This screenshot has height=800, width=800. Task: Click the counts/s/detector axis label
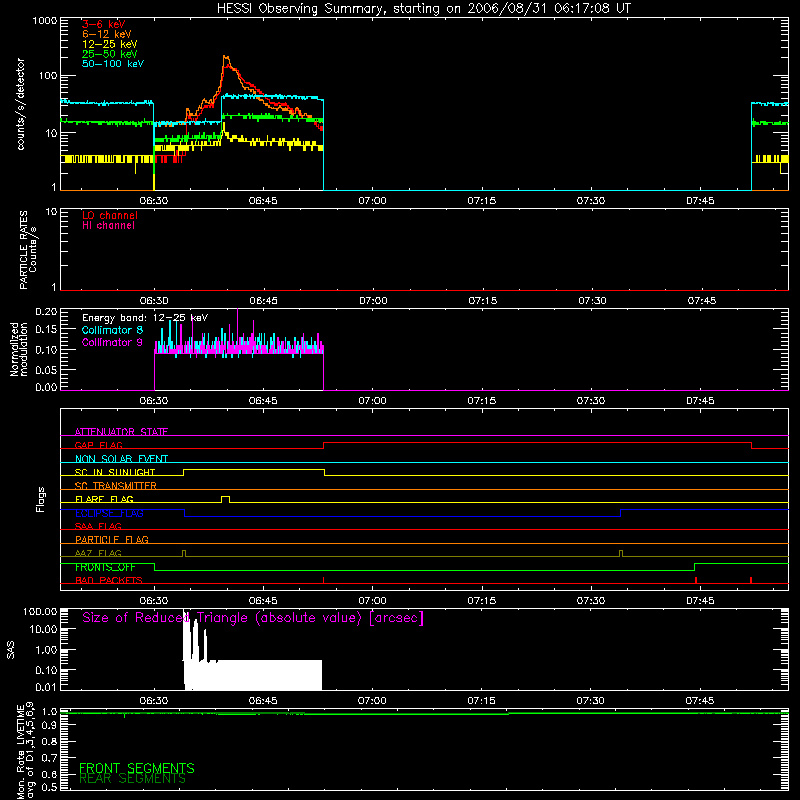21,104
